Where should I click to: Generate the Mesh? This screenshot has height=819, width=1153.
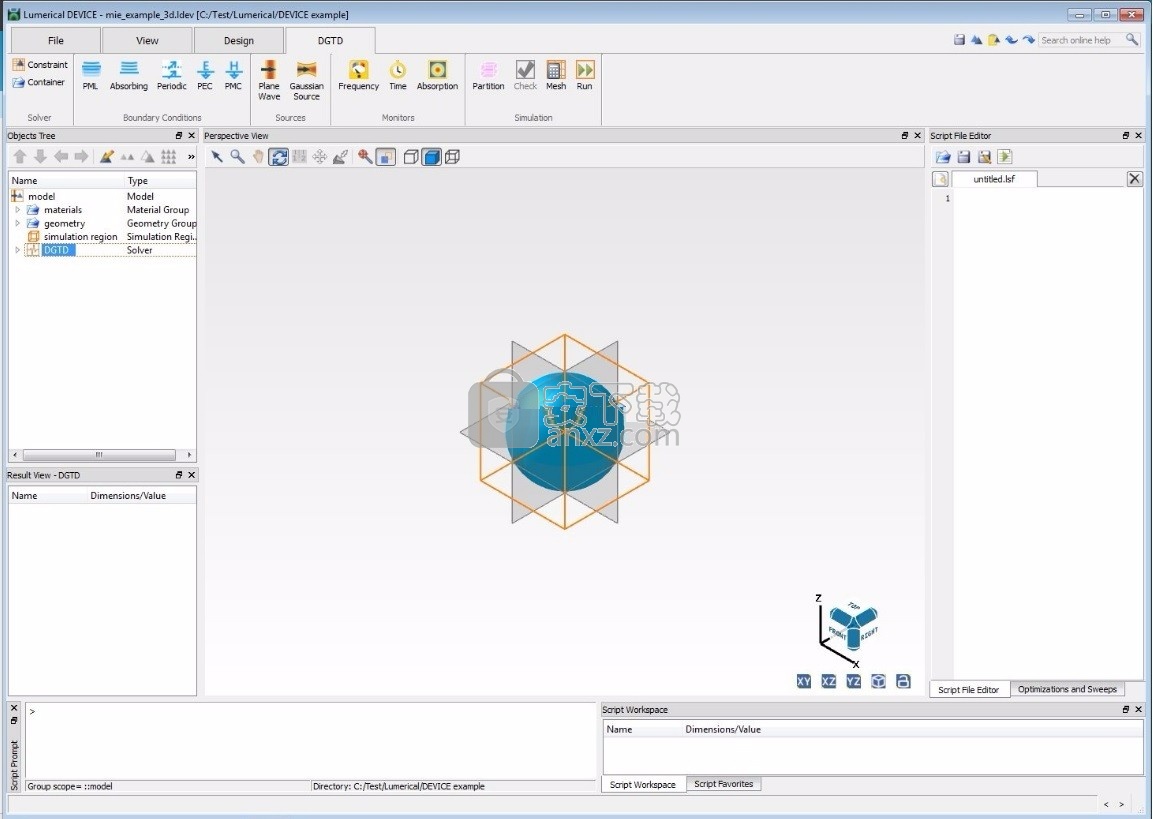tap(556, 76)
